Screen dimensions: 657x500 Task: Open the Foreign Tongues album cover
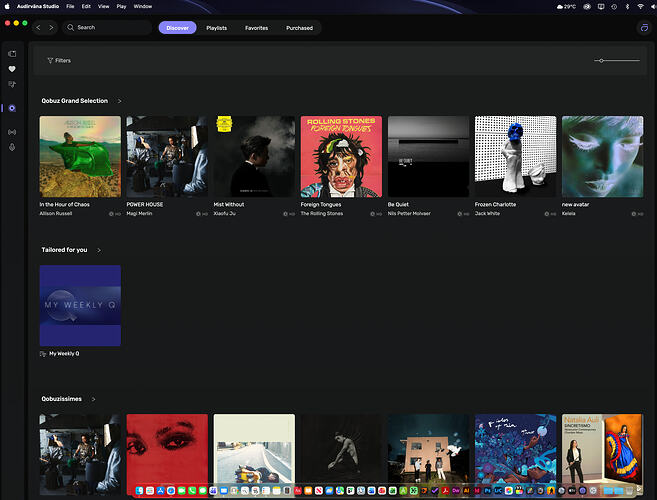[341, 157]
